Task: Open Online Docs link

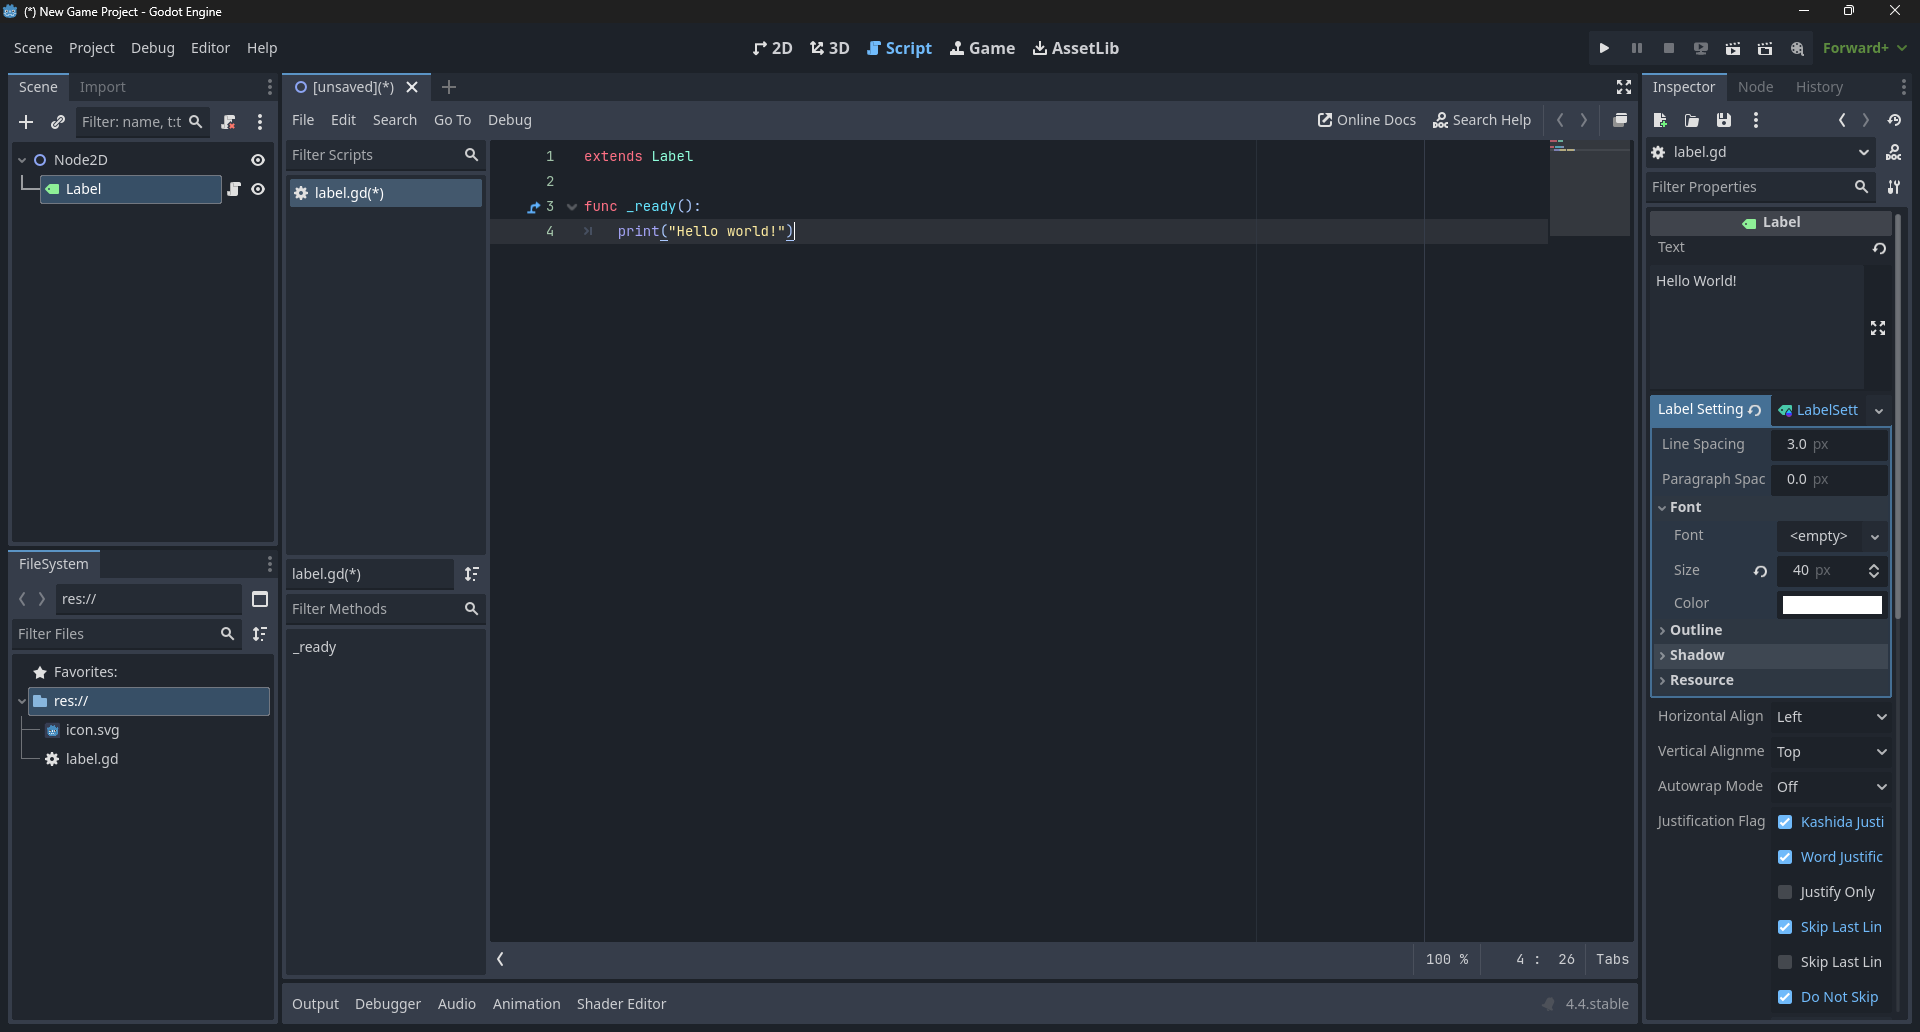Action: coord(1367,120)
